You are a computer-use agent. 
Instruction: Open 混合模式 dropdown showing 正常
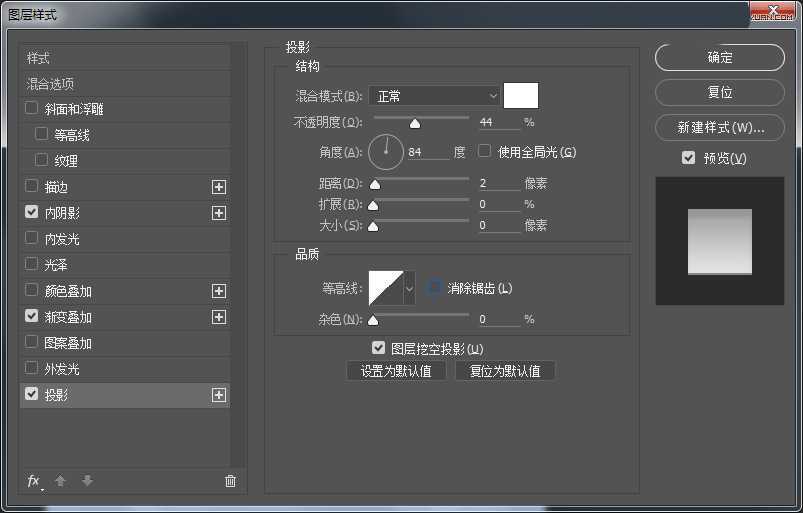434,96
